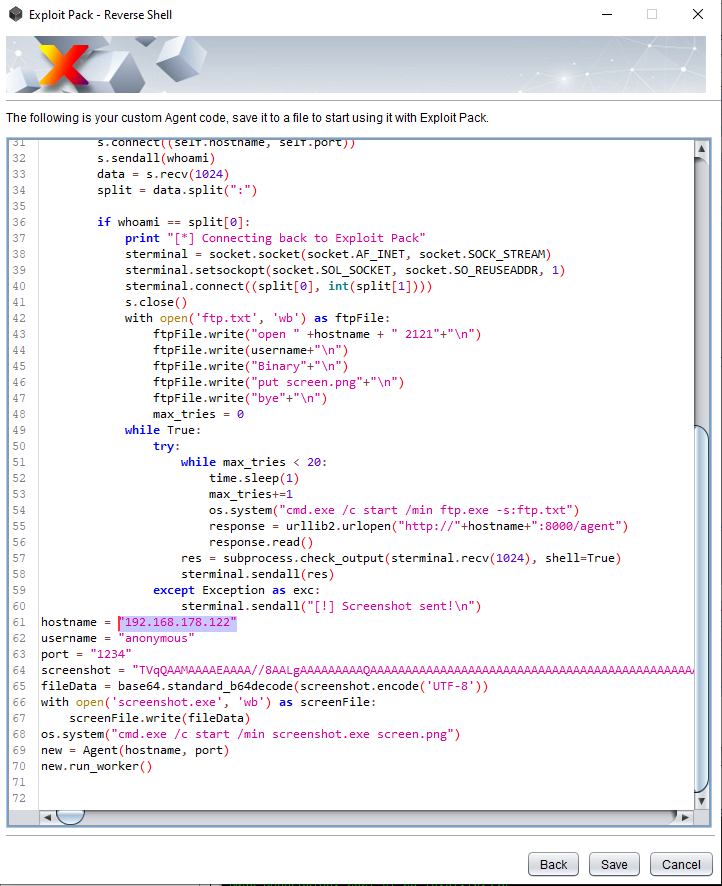Click the vertical scrollbar down arrow
The image size is (722, 886).
point(701,801)
